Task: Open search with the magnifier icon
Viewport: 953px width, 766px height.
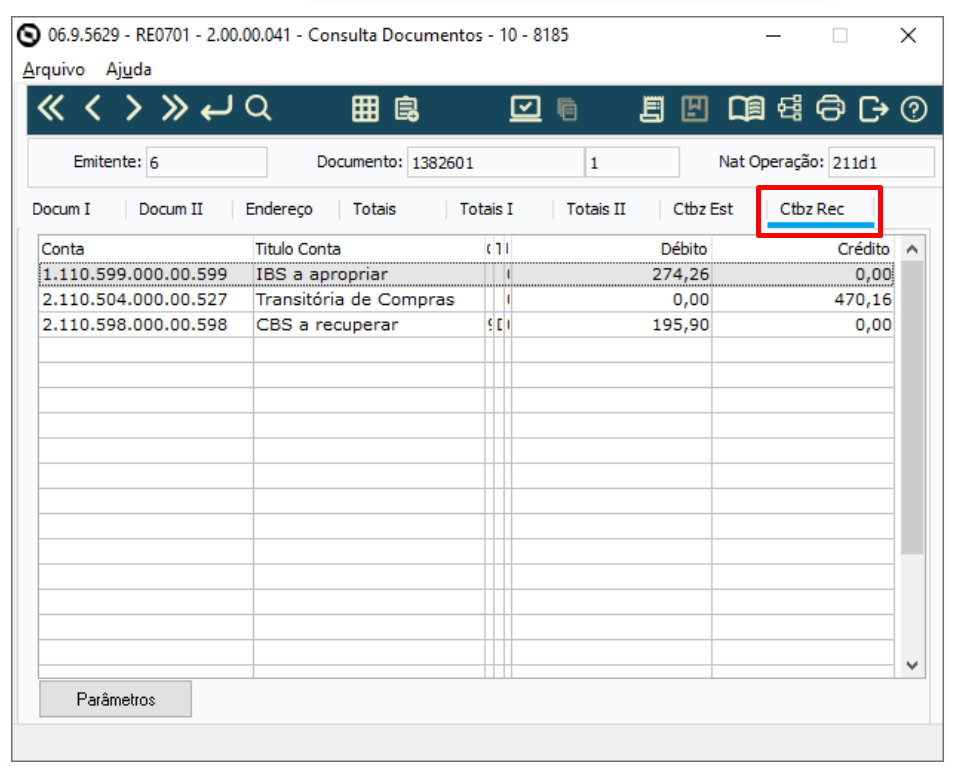Action: click(x=258, y=109)
